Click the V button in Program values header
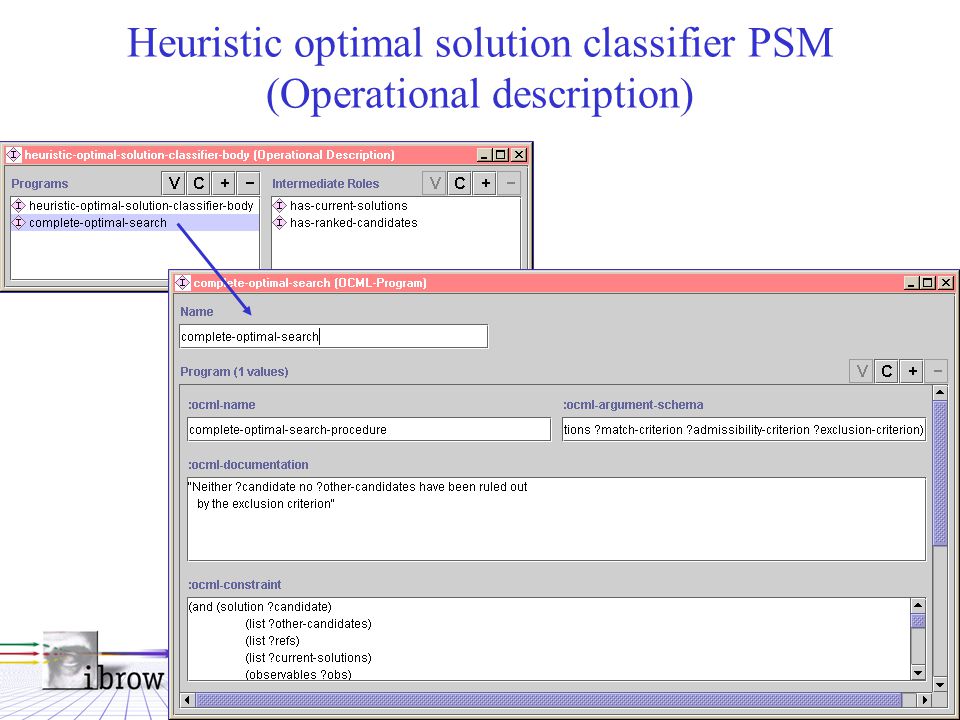The width and height of the screenshot is (960, 720). tap(861, 371)
